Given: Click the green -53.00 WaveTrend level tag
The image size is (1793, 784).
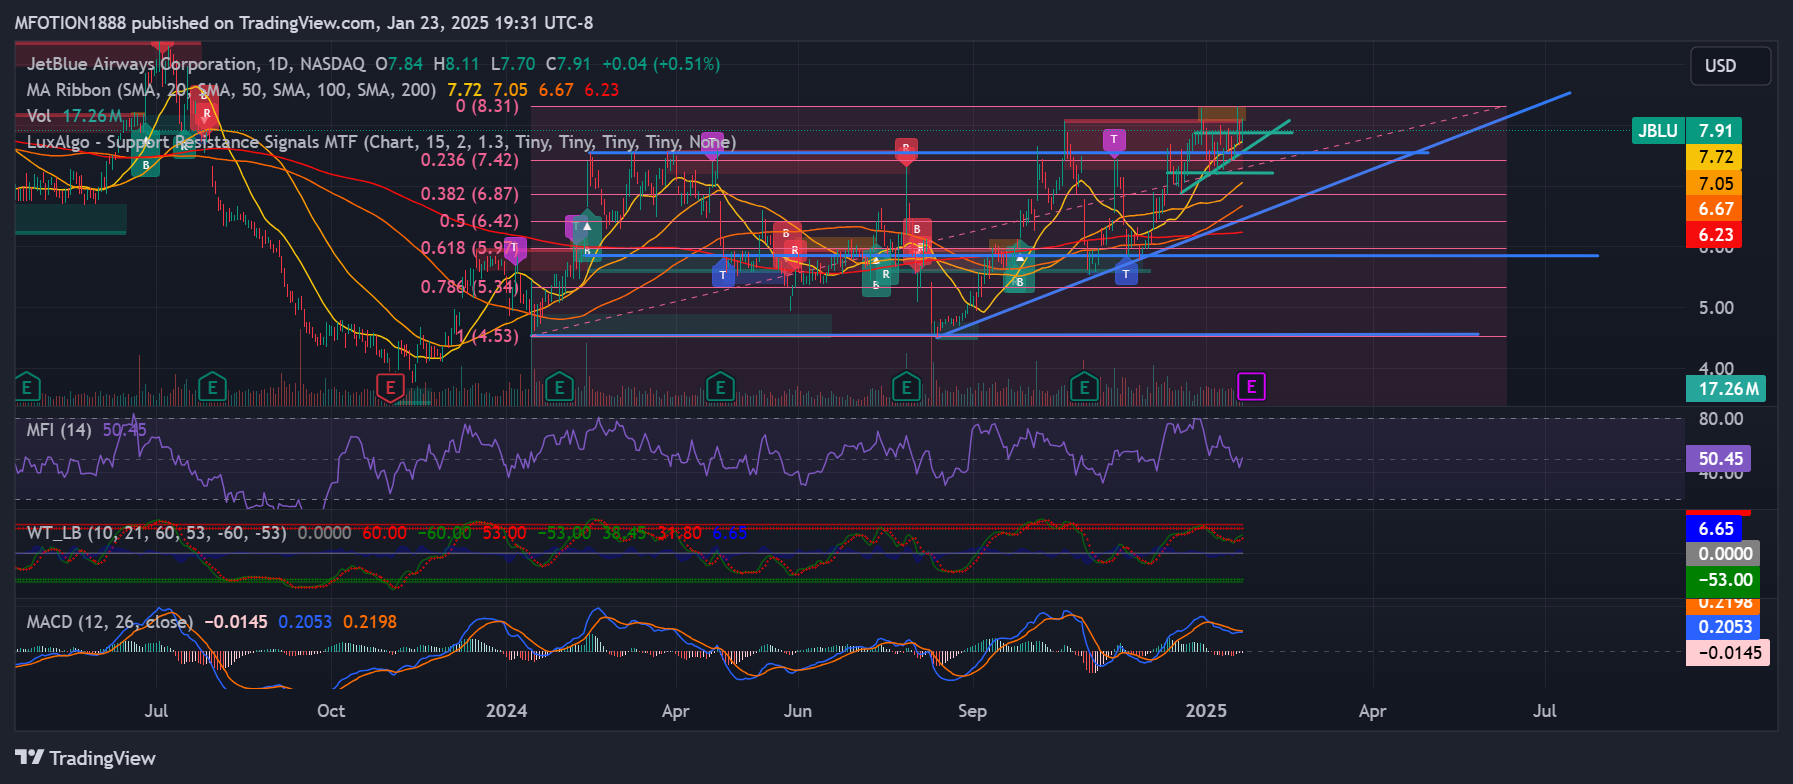Looking at the screenshot, I should click(1723, 580).
